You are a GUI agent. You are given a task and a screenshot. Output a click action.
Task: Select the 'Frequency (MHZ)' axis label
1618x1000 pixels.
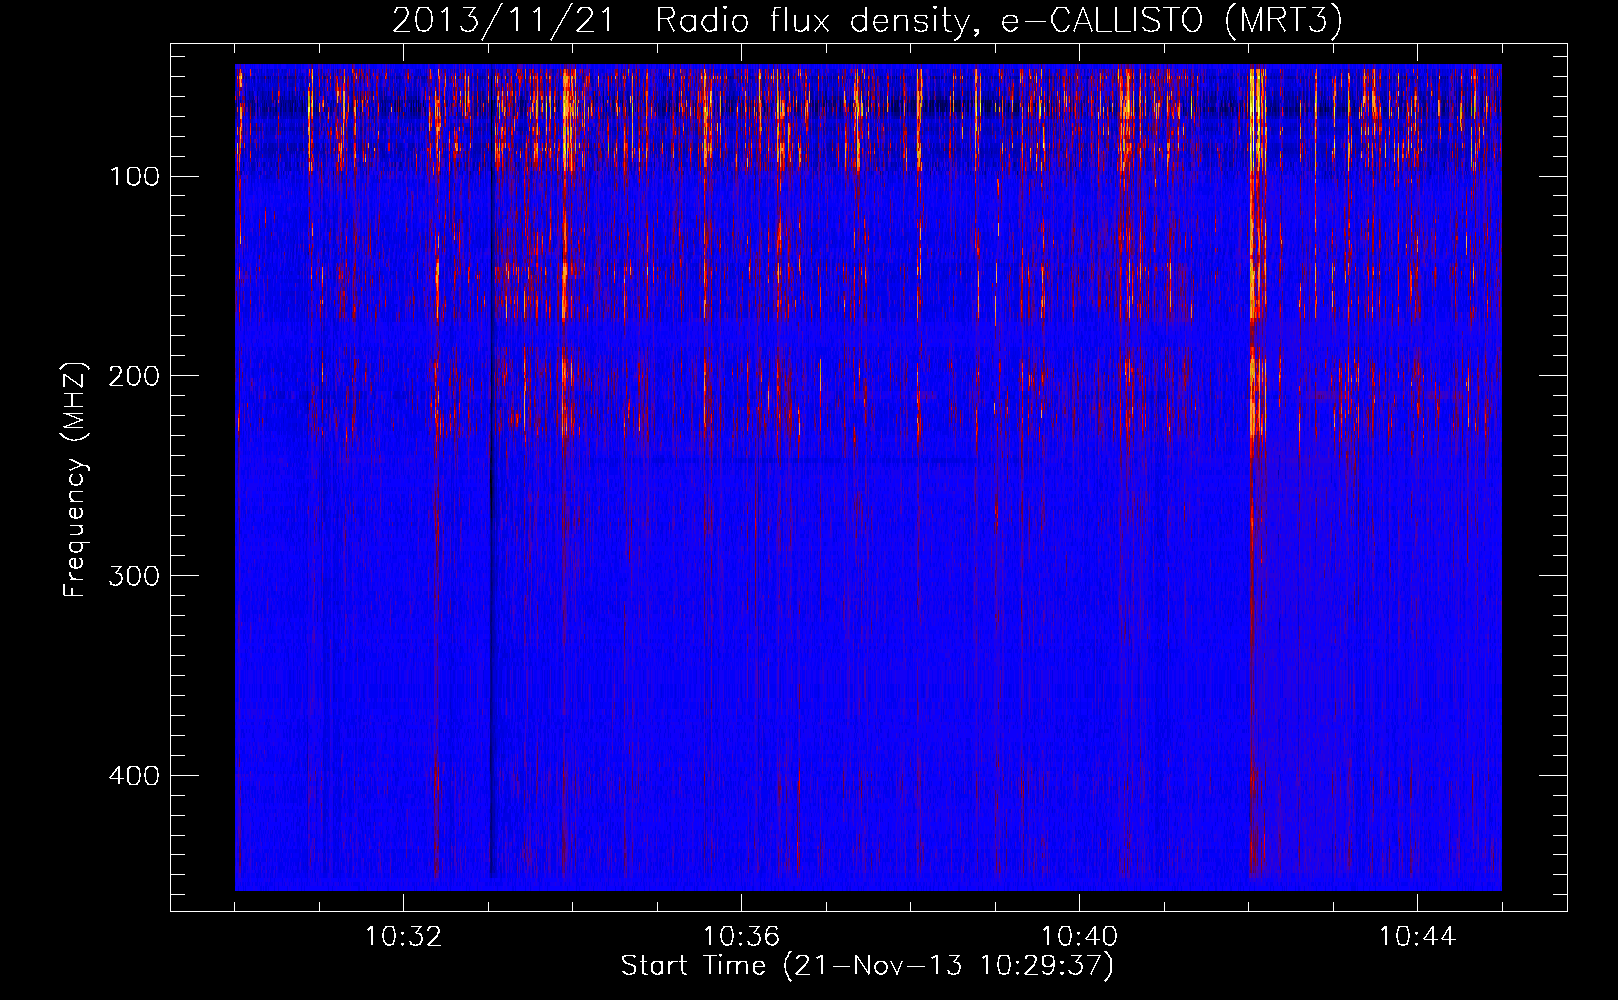click(x=76, y=479)
